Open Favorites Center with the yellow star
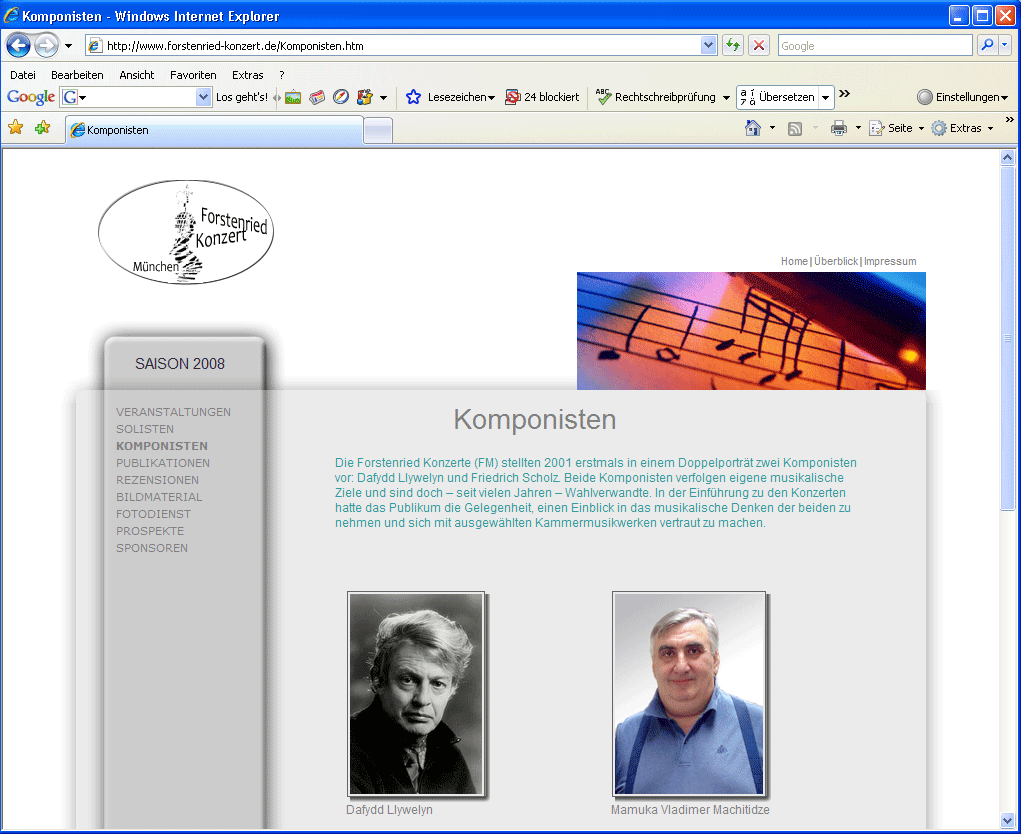 16,128
